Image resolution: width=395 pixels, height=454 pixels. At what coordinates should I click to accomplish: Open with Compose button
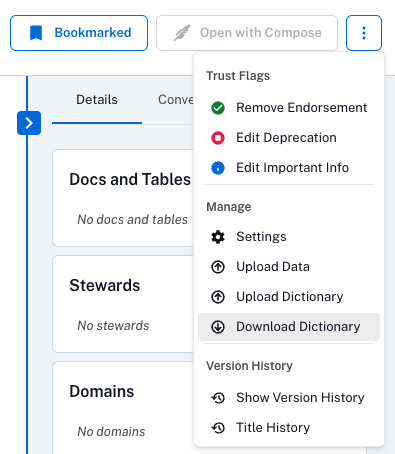pyautogui.click(x=247, y=33)
